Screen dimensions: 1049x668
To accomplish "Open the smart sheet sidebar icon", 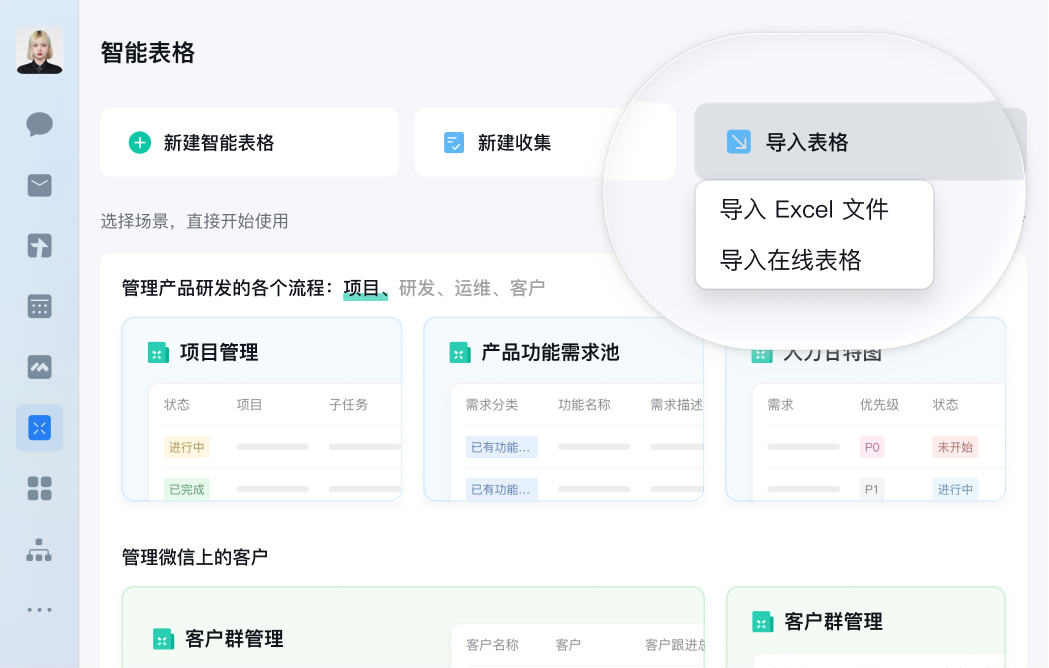I will [x=39, y=428].
